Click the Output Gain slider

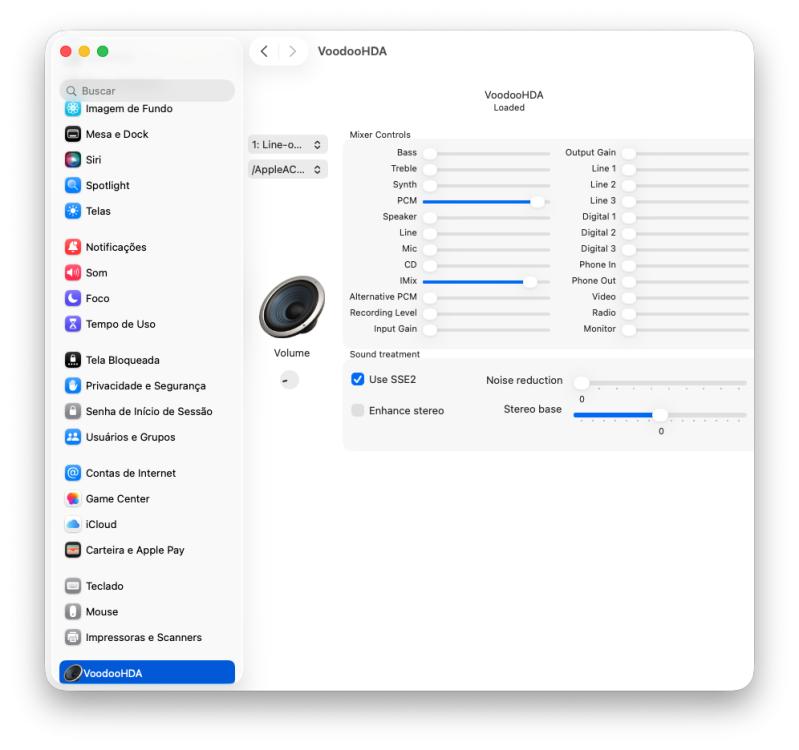tap(685, 153)
